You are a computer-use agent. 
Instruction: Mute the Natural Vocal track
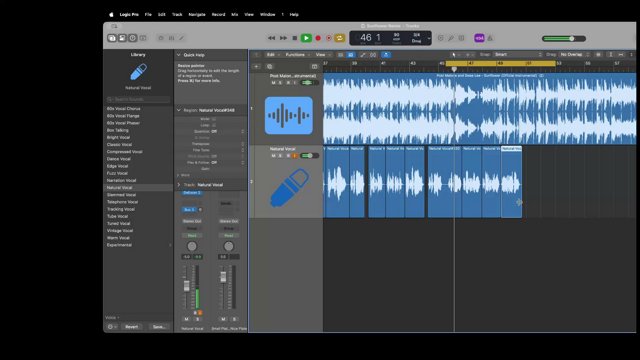pyautogui.click(x=273, y=156)
